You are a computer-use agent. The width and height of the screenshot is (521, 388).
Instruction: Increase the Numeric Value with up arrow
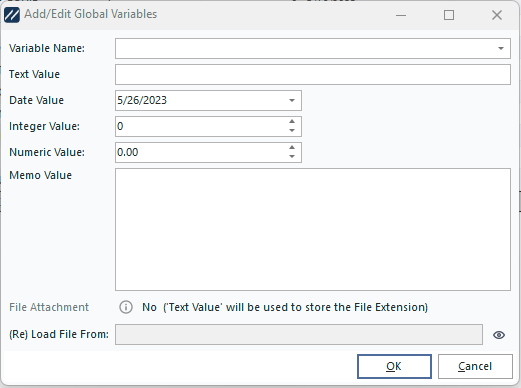point(292,148)
